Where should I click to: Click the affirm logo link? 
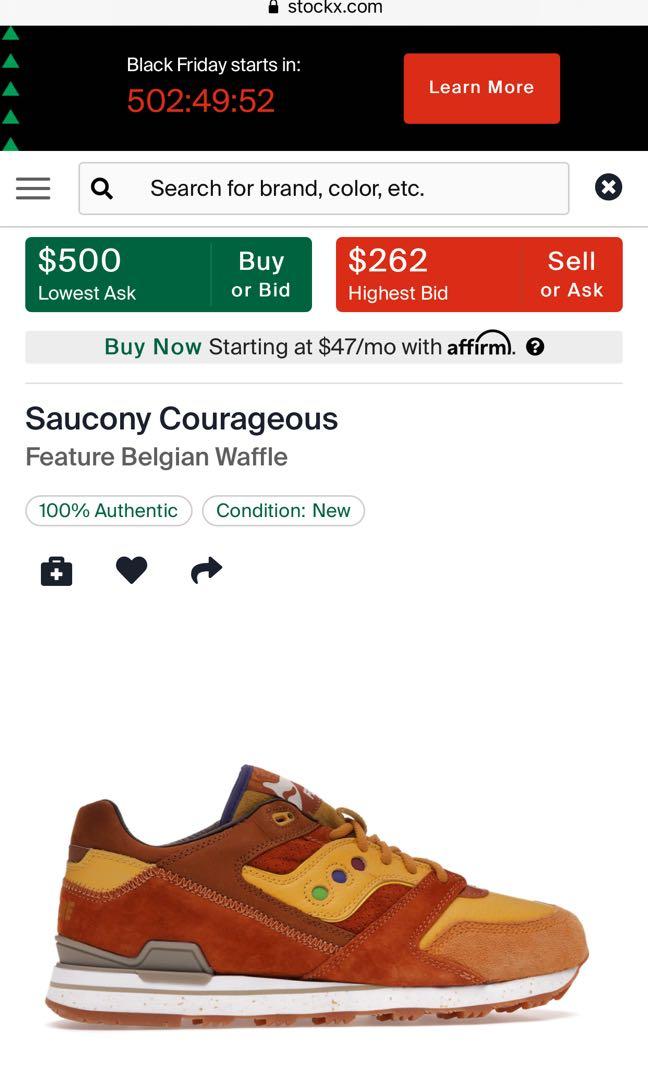(477, 346)
